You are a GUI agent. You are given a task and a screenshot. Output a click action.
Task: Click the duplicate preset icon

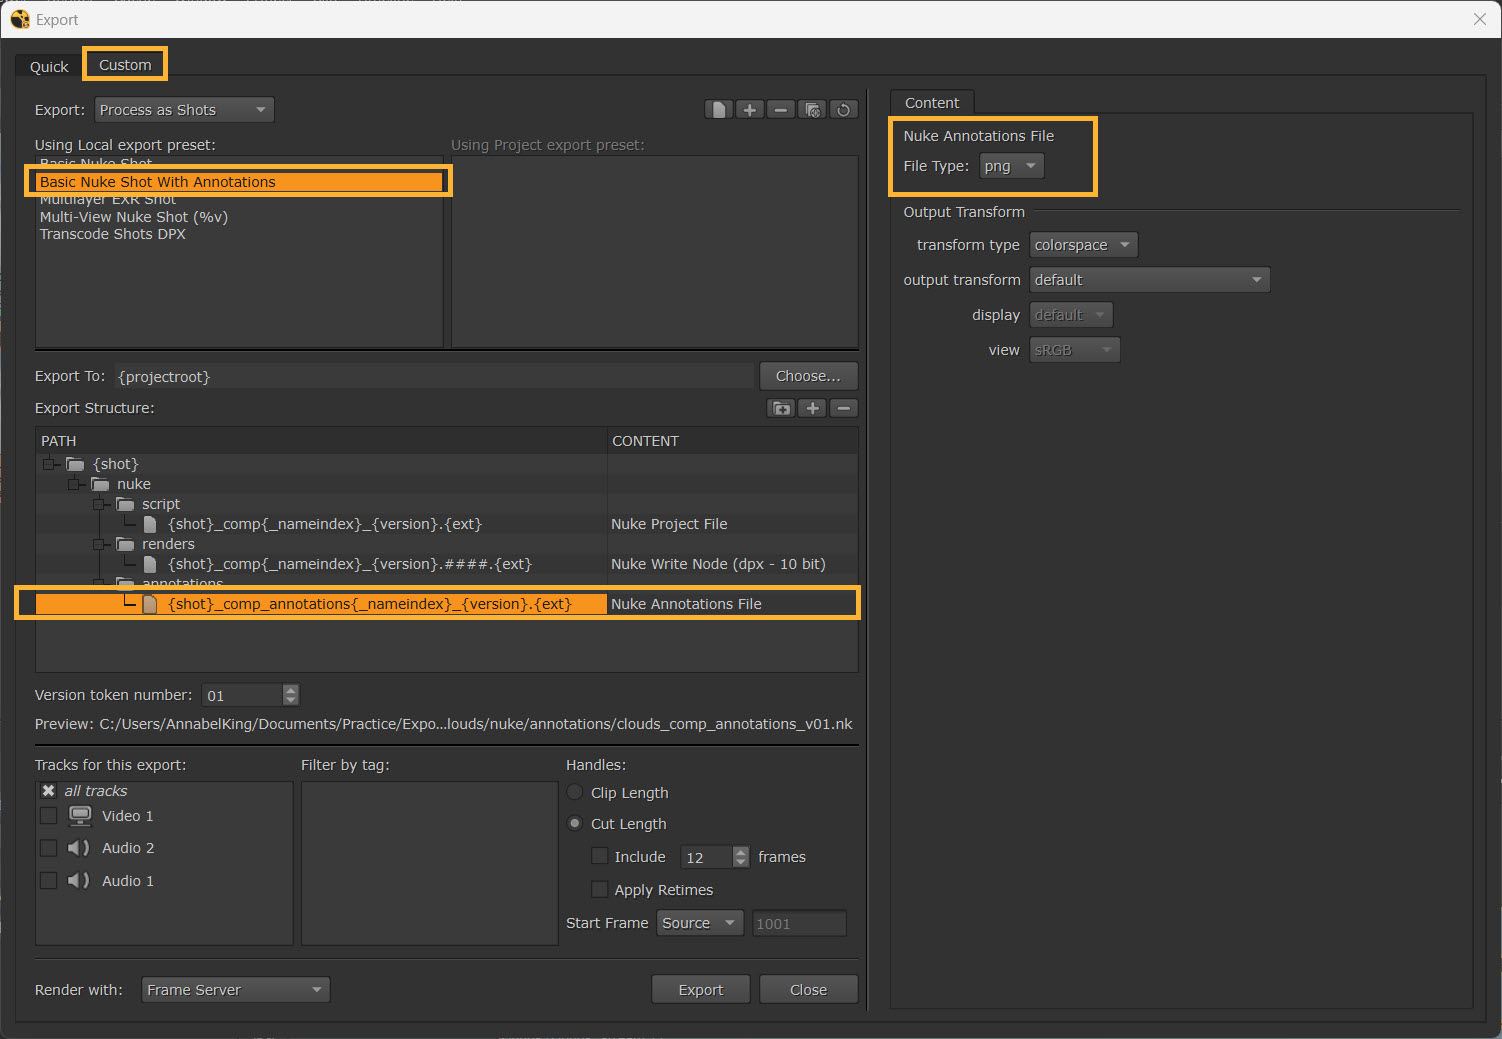coord(813,110)
